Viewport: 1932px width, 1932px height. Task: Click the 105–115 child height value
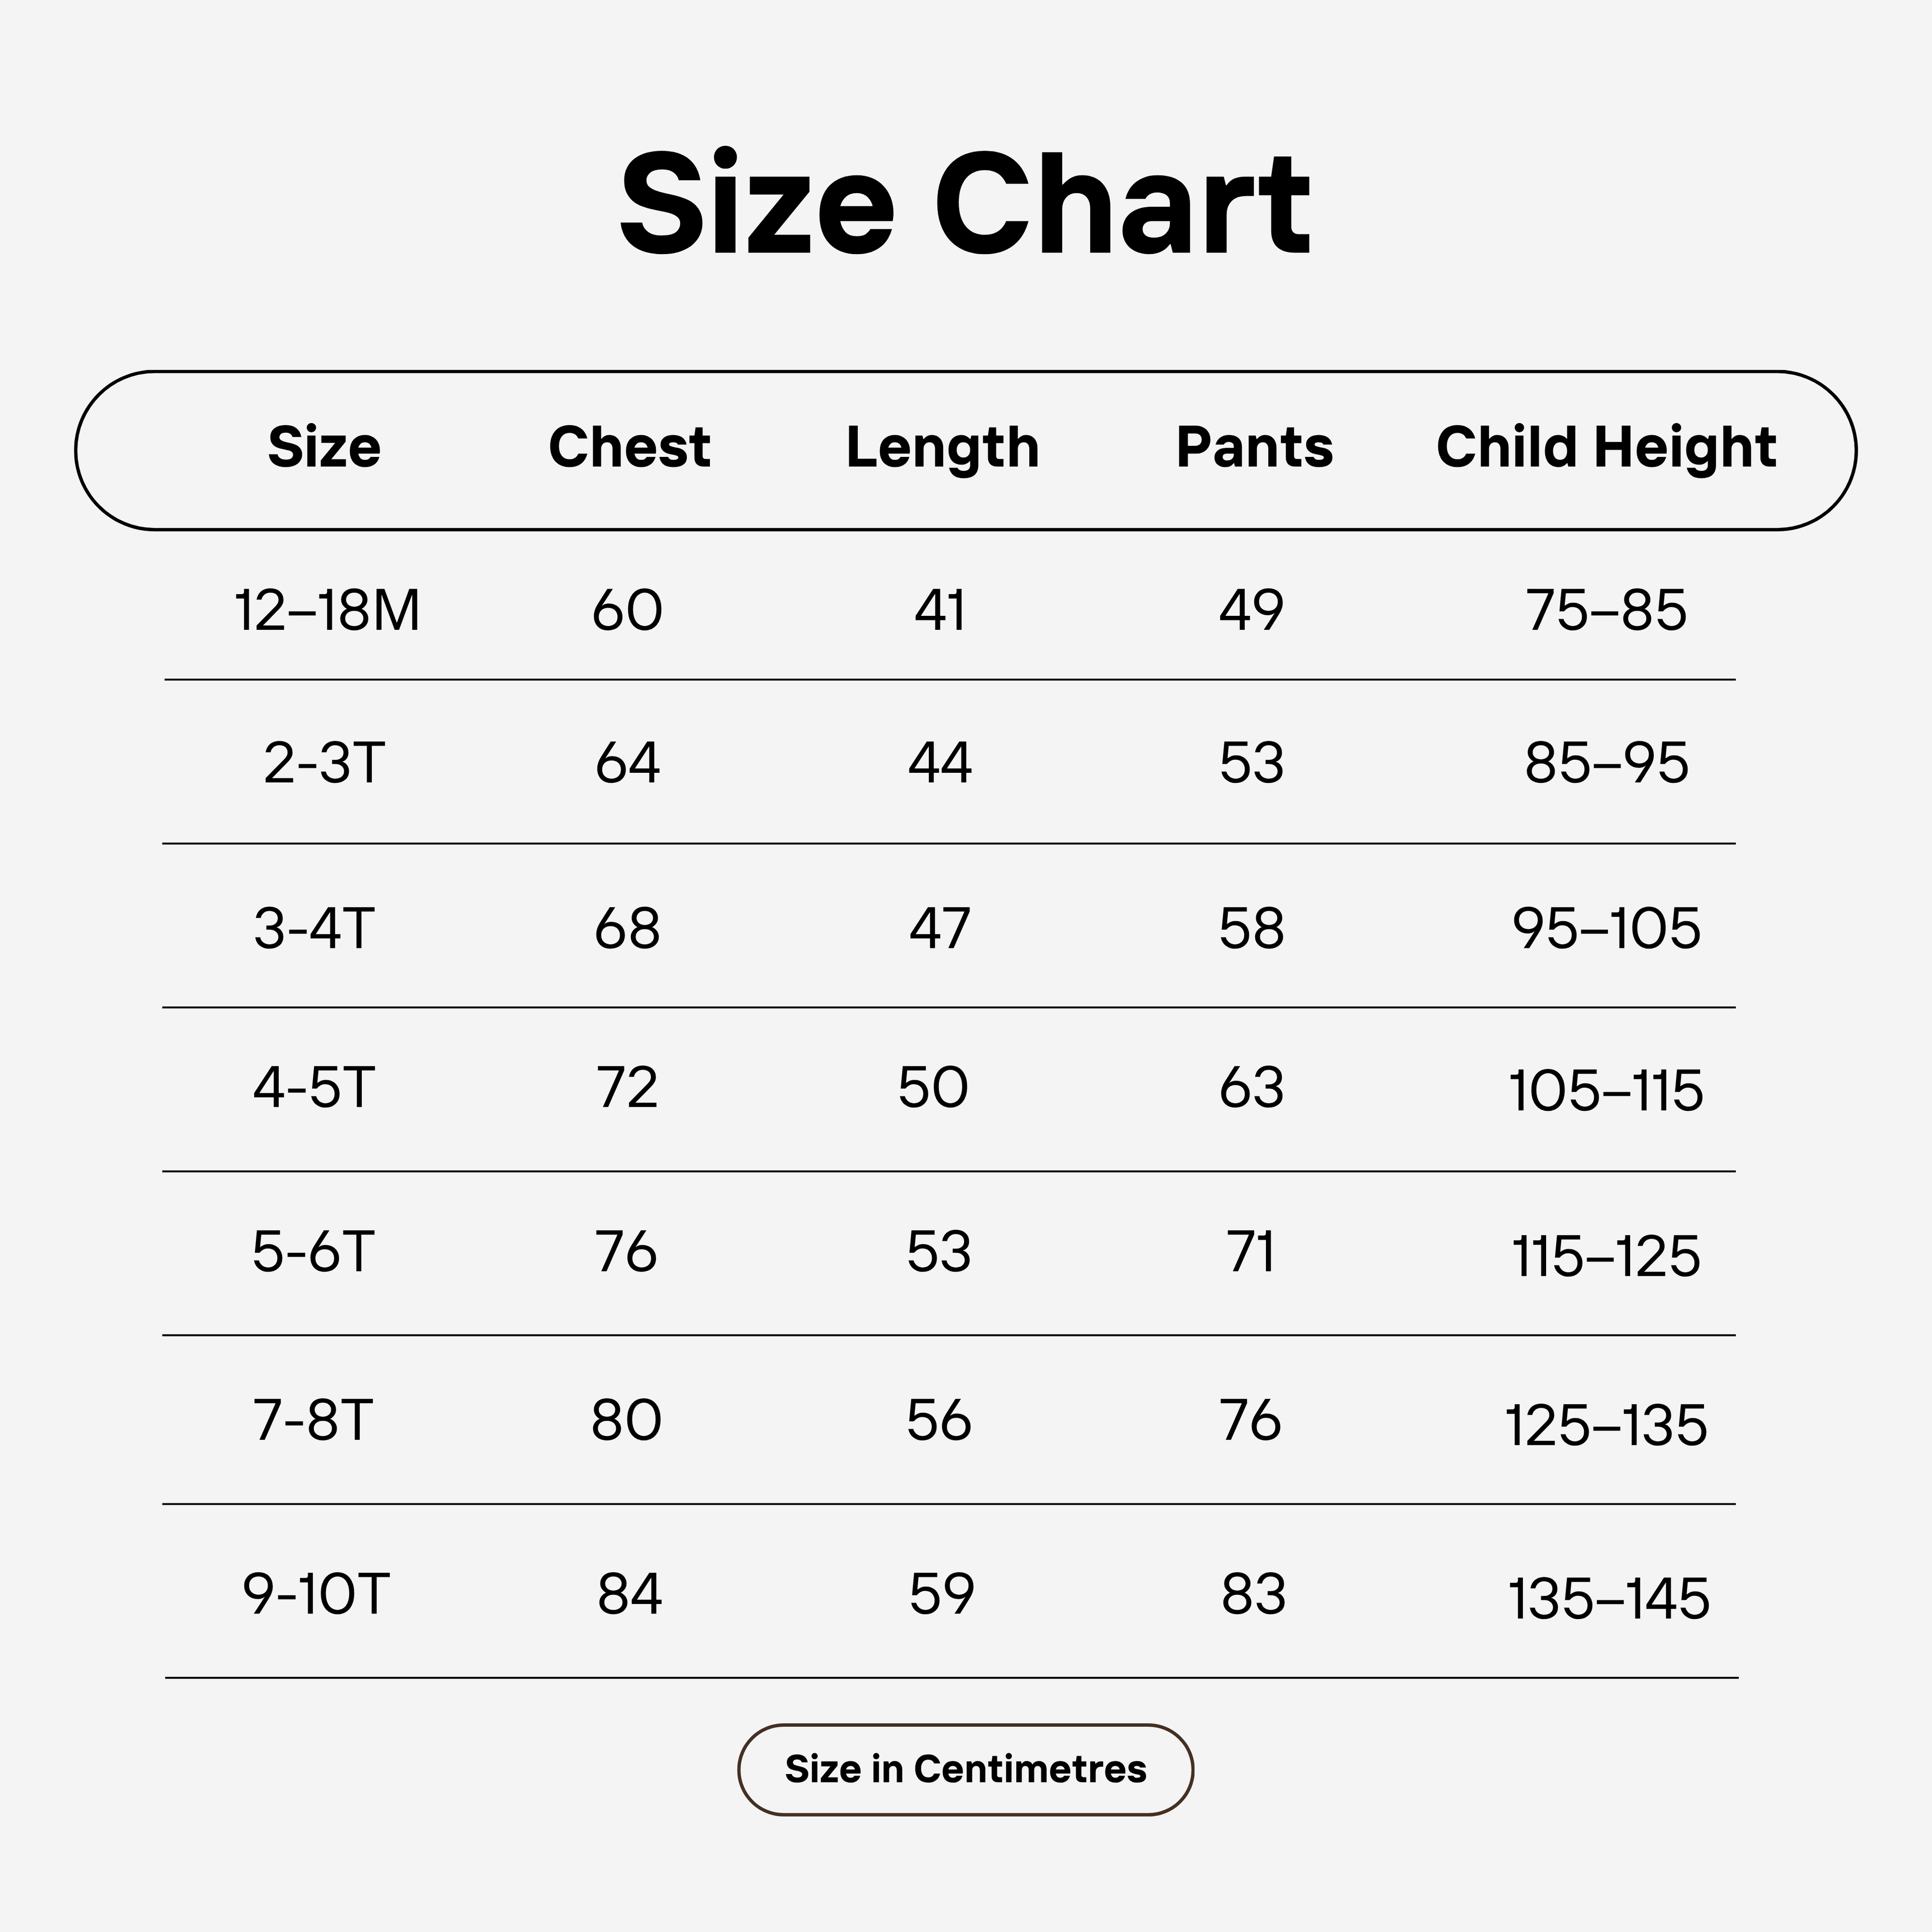coord(1606,1091)
